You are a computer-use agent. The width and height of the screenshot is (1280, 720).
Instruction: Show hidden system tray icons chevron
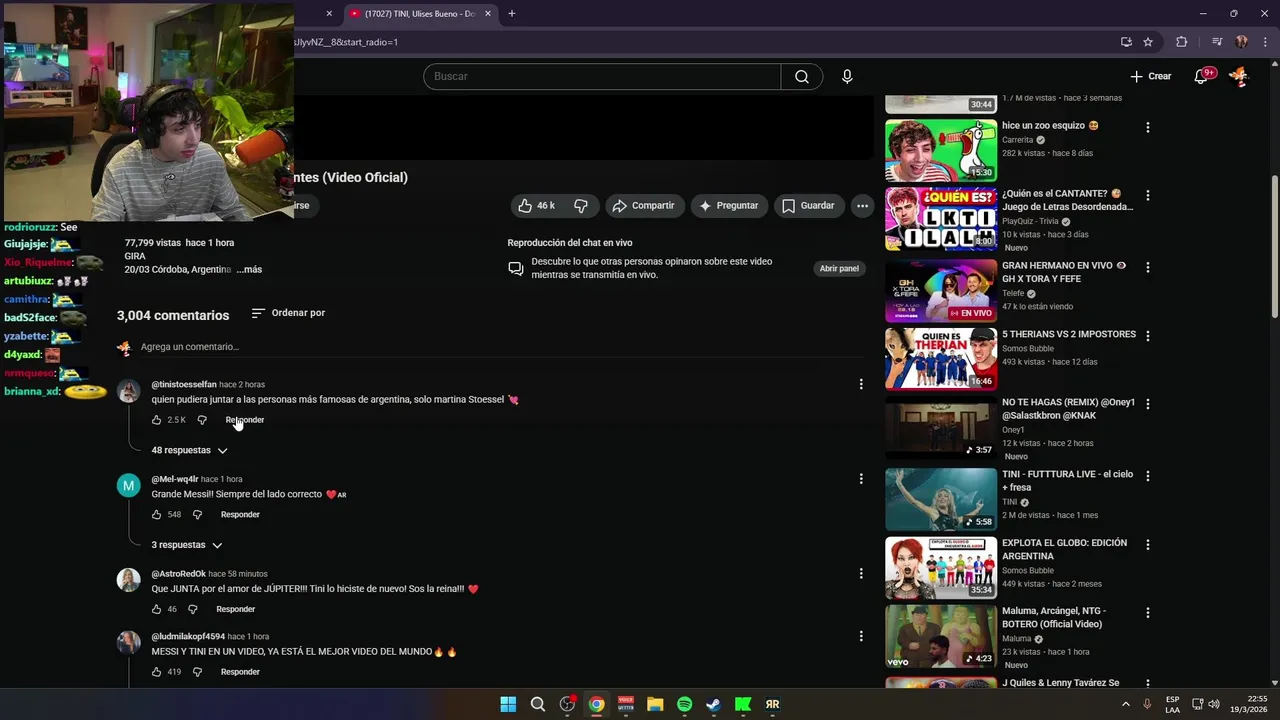(x=1126, y=704)
